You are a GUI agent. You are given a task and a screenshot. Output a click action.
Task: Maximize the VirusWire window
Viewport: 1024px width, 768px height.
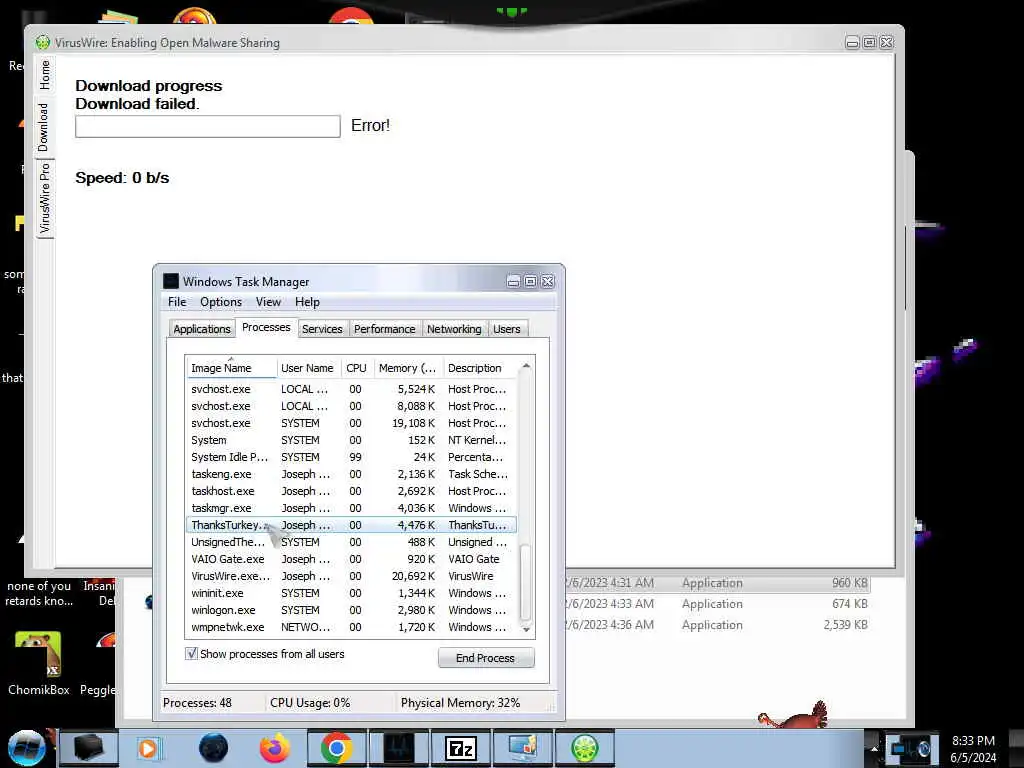tap(869, 42)
